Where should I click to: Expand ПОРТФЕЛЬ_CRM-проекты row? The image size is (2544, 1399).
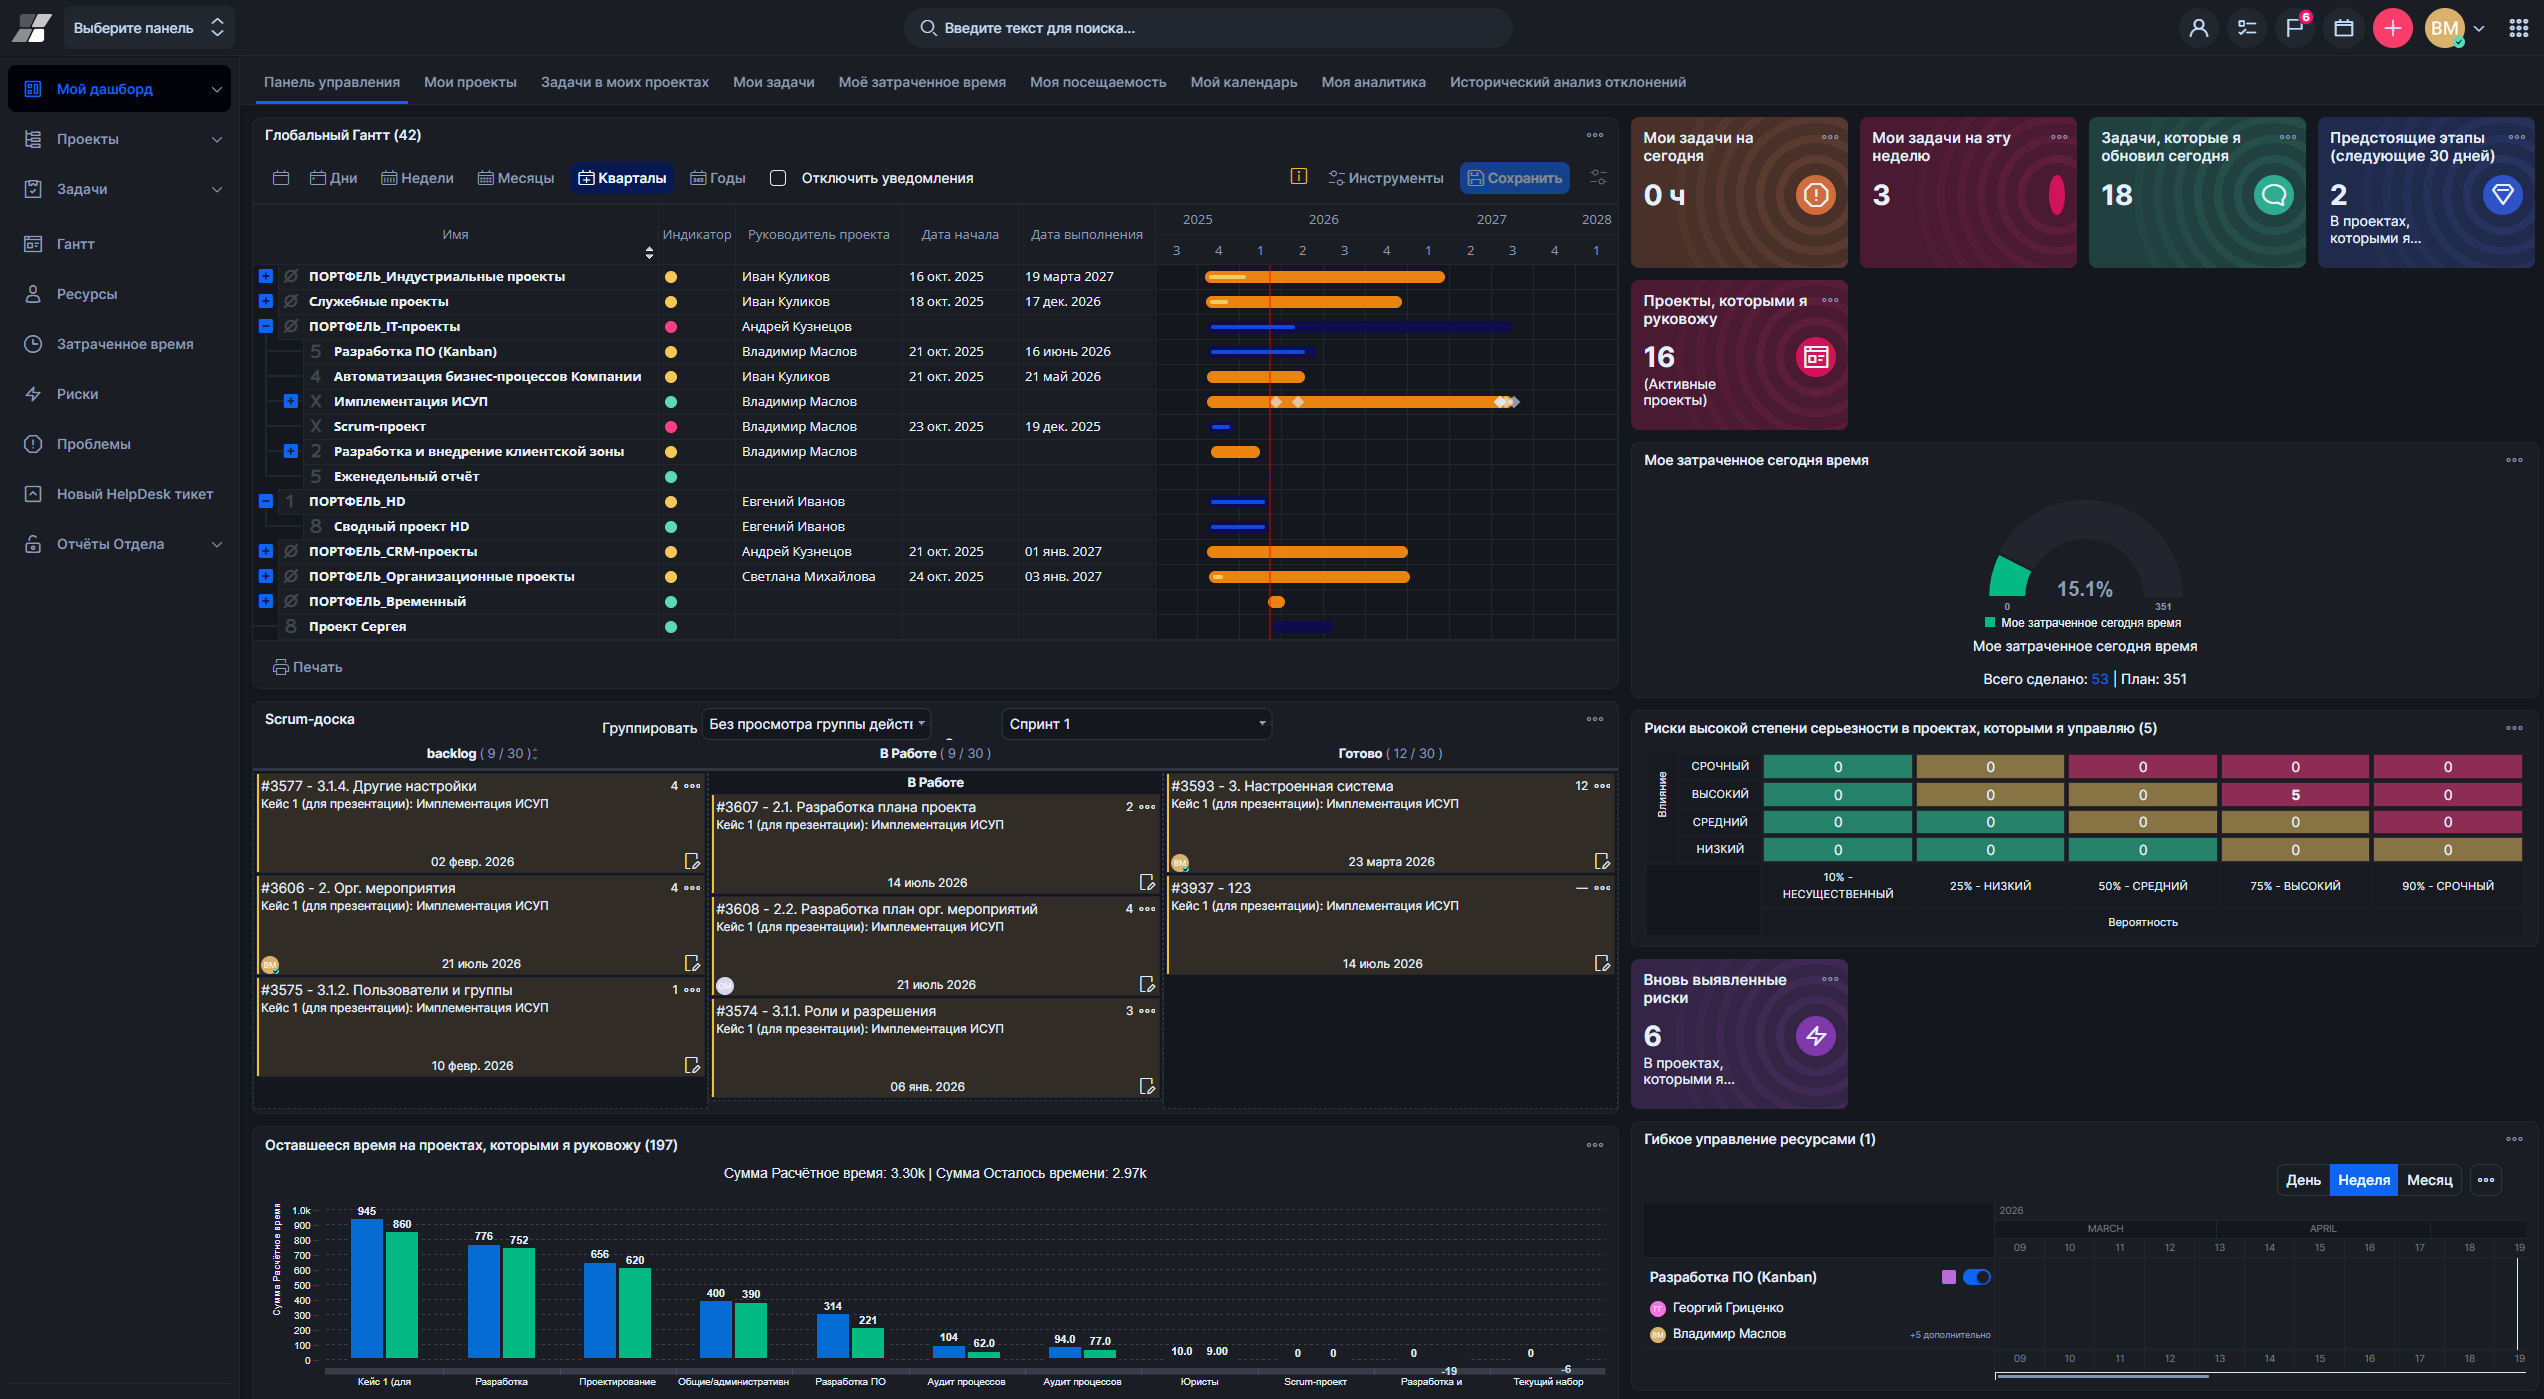coord(266,551)
